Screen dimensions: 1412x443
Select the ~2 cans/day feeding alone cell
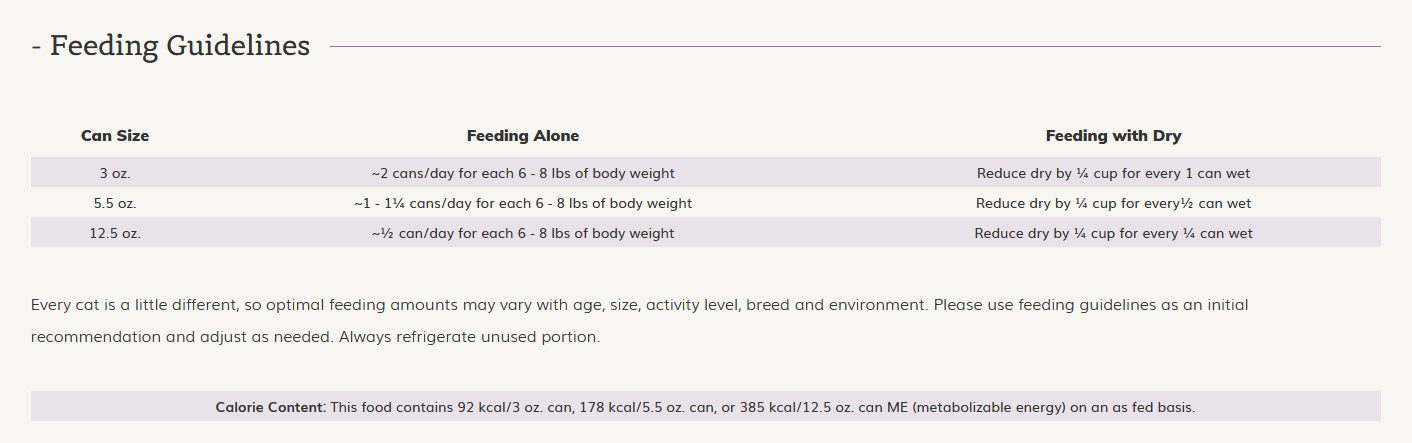[x=522, y=173]
